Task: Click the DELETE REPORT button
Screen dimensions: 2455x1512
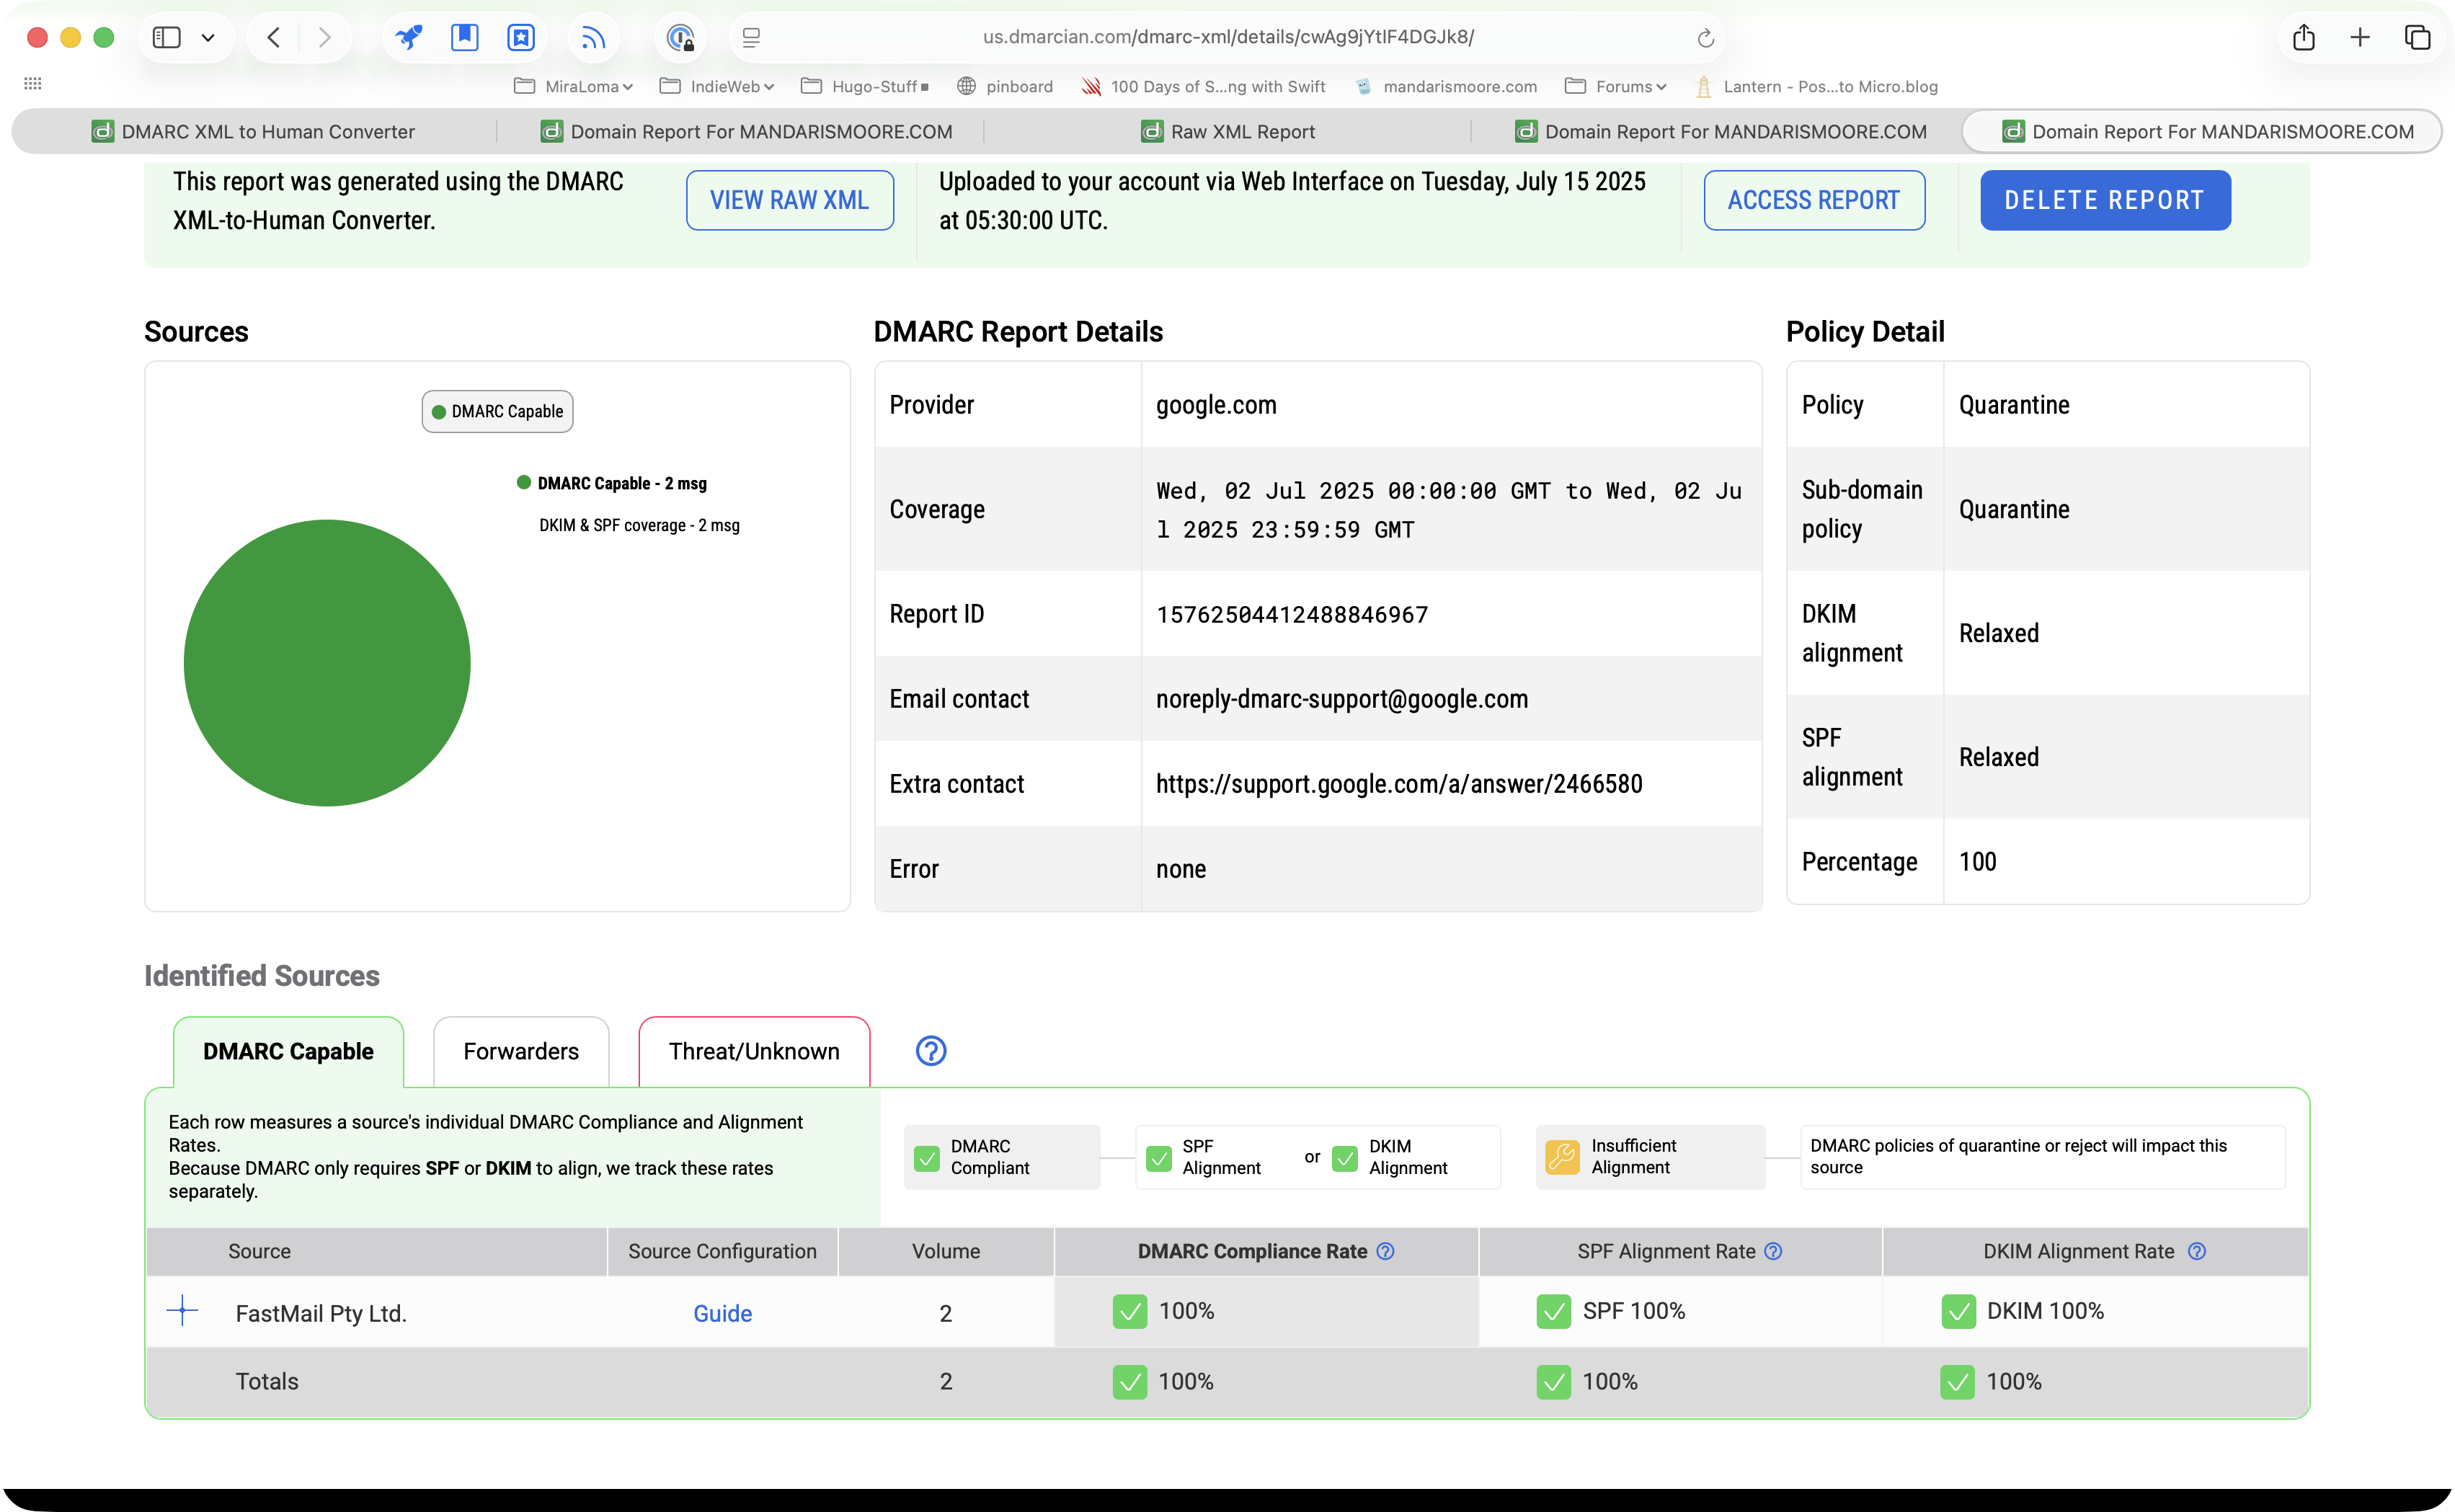Action: tap(2105, 200)
